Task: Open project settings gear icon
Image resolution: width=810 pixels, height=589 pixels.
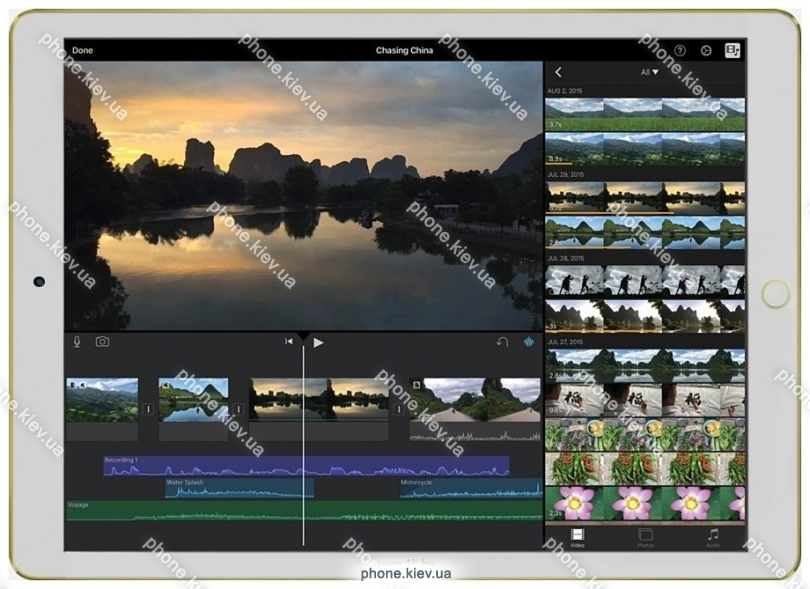Action: (706, 50)
